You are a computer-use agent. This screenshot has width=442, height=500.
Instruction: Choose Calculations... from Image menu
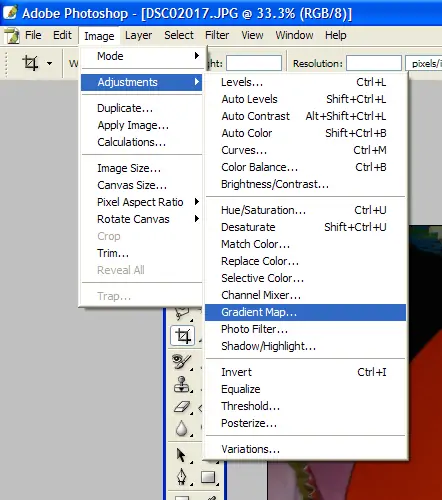[142, 142]
